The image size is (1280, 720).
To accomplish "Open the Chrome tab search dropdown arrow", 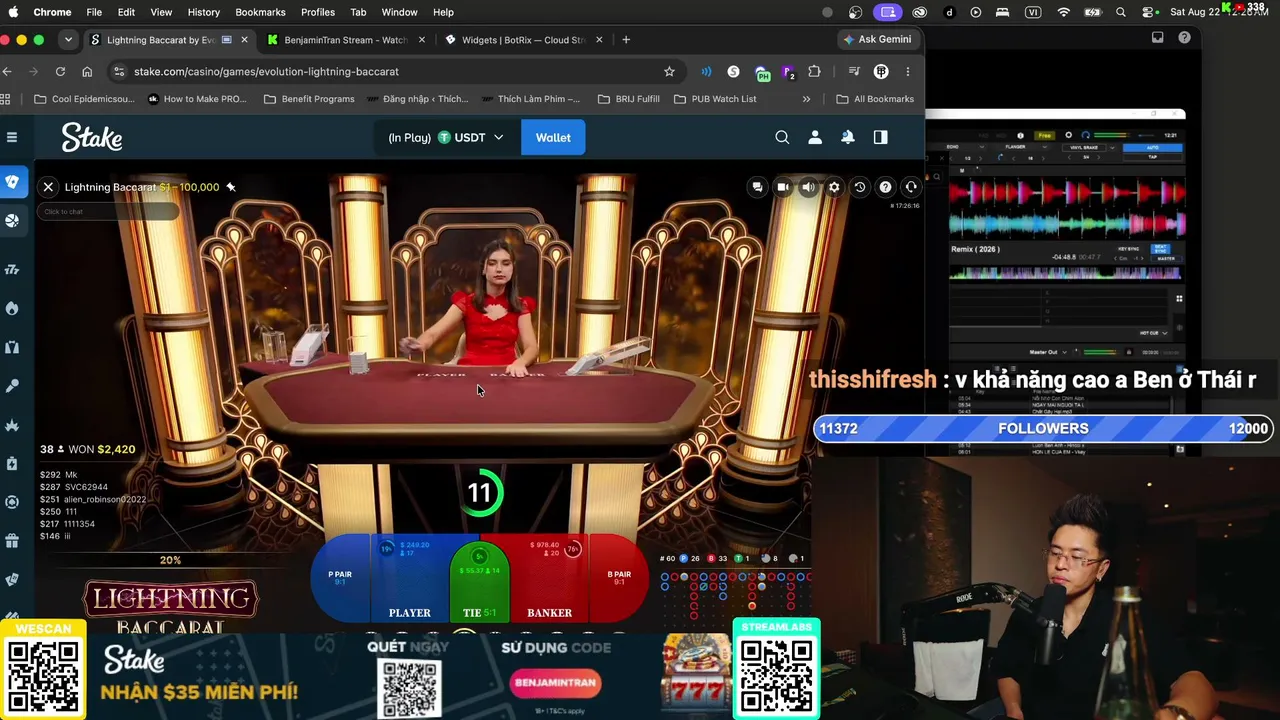I will [68, 40].
